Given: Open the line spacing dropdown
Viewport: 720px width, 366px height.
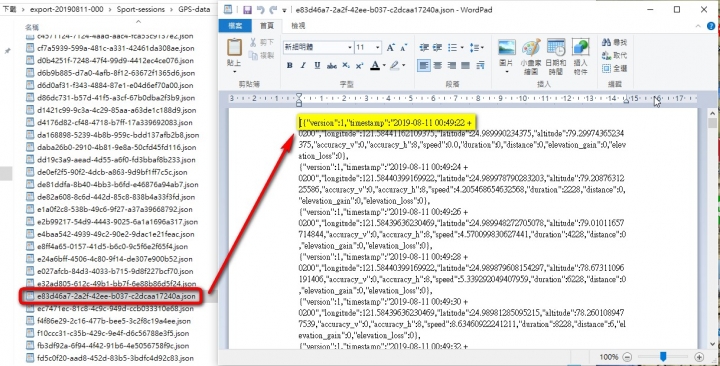Looking at the screenshot, I should (x=477, y=47).
